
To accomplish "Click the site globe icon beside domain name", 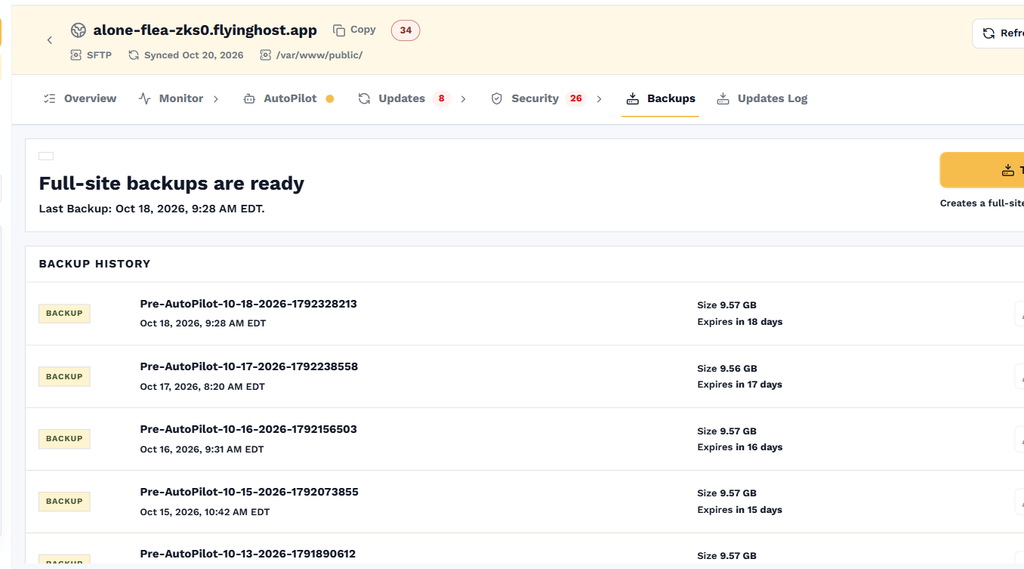I will tap(78, 30).
